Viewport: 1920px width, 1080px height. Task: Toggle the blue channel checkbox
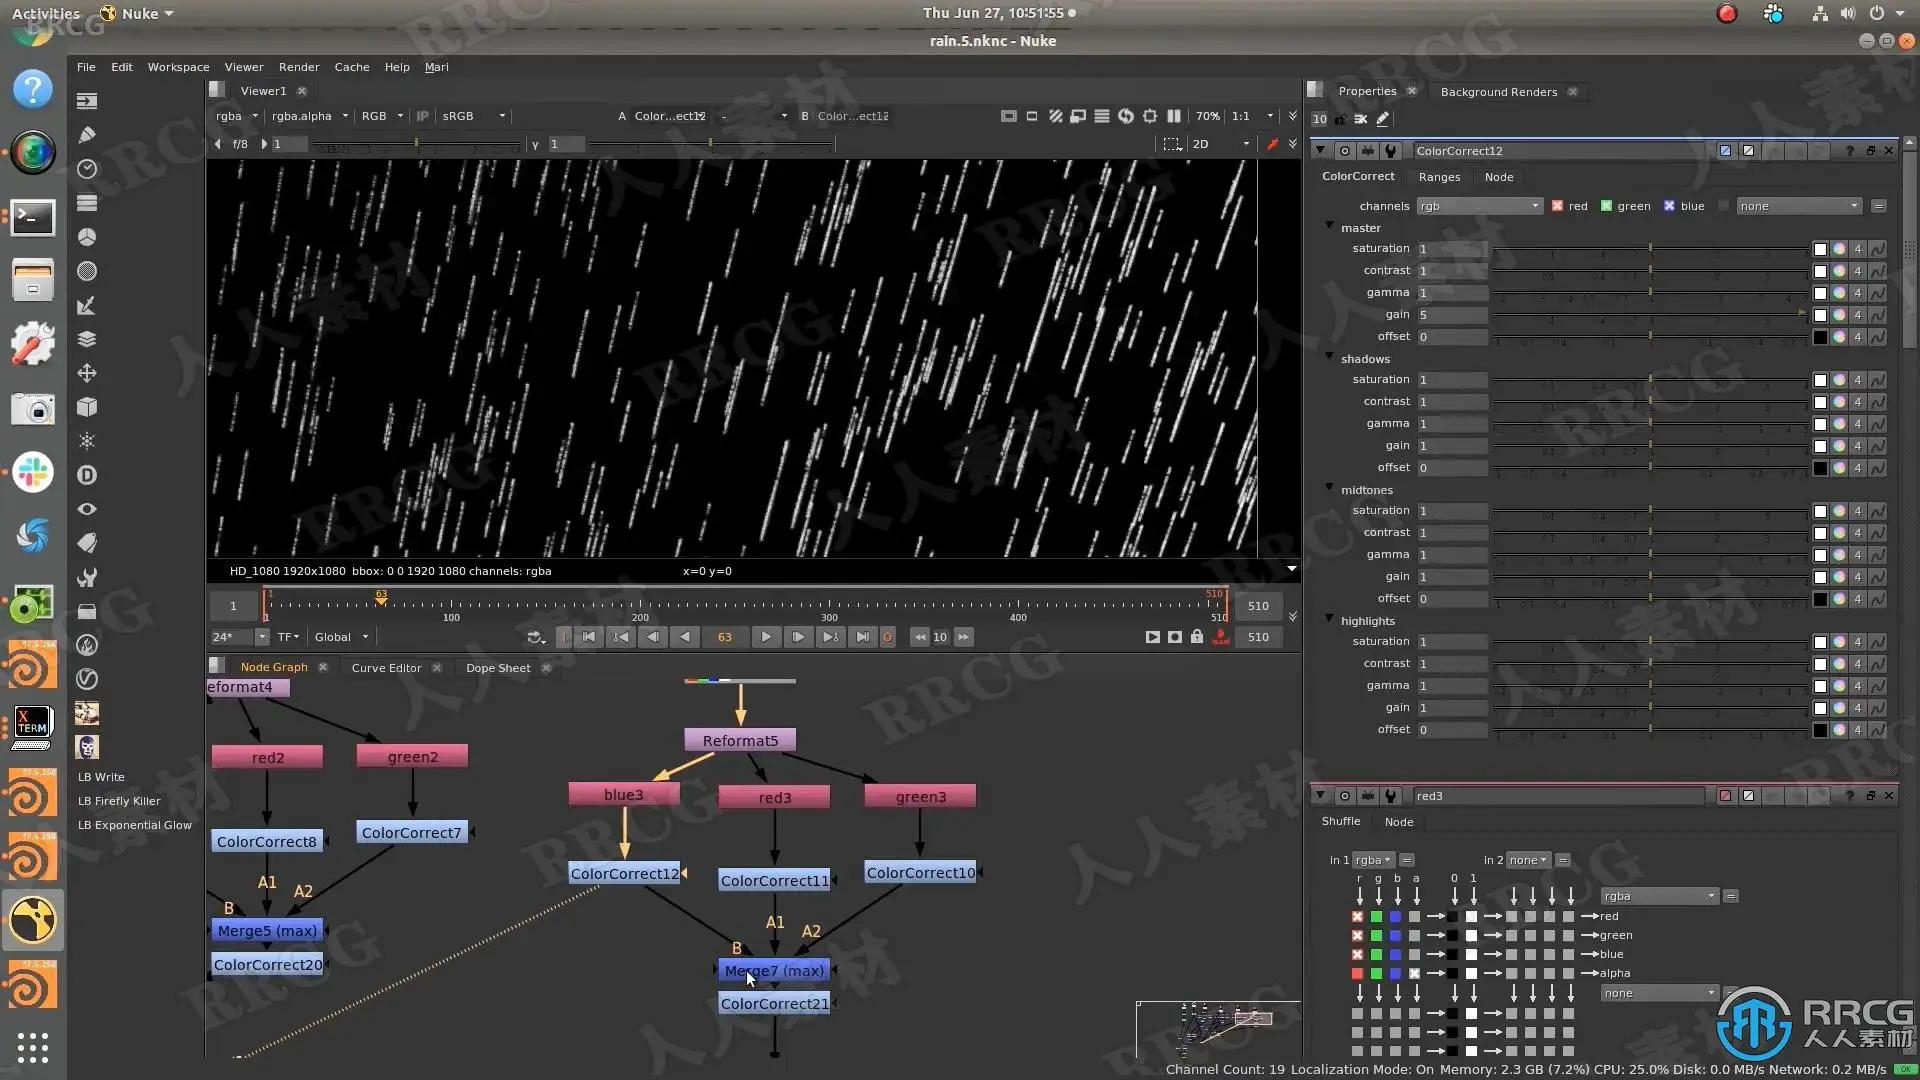point(1669,206)
